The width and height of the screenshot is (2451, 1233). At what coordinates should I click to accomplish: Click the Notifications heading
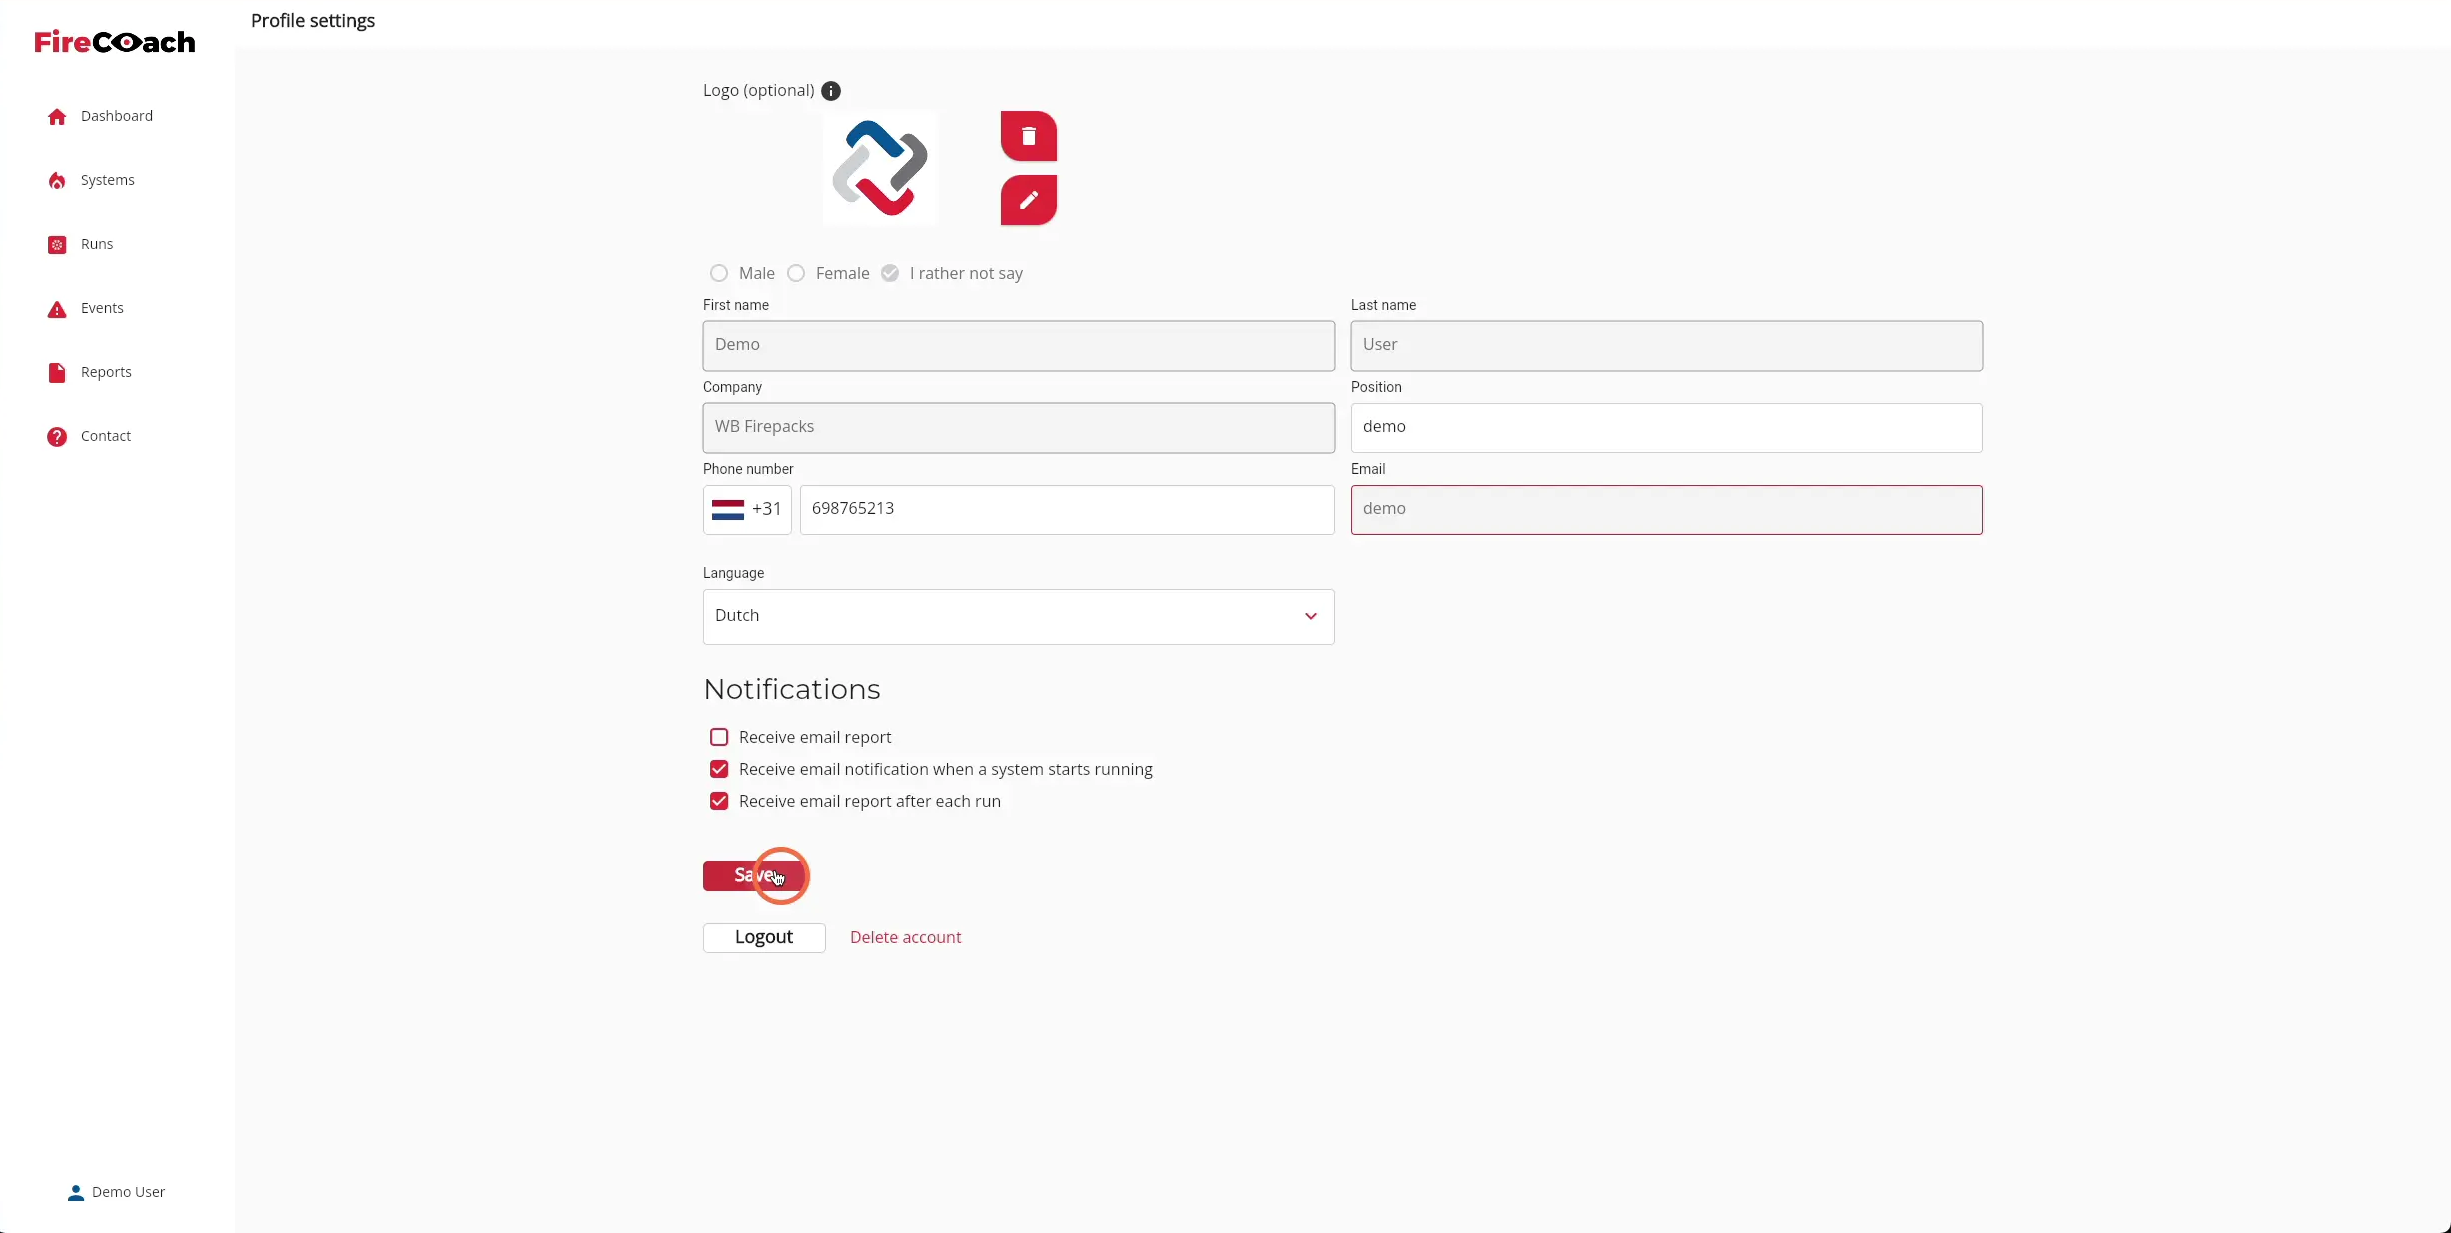(x=792, y=689)
